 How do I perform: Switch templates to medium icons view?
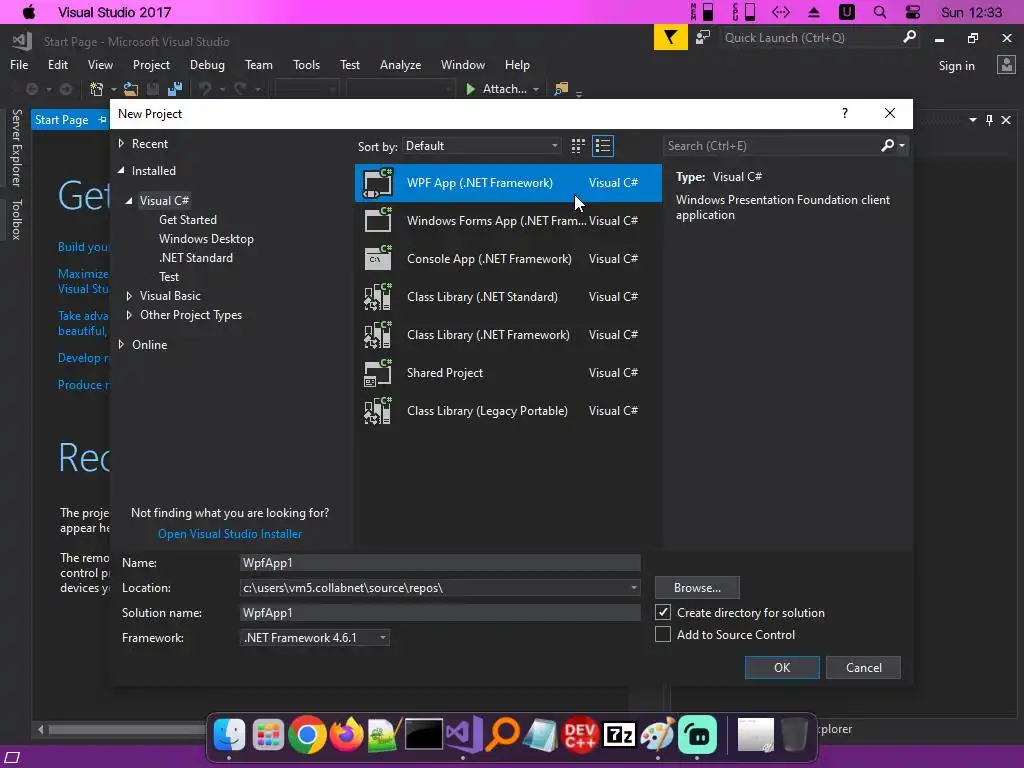[578, 146]
